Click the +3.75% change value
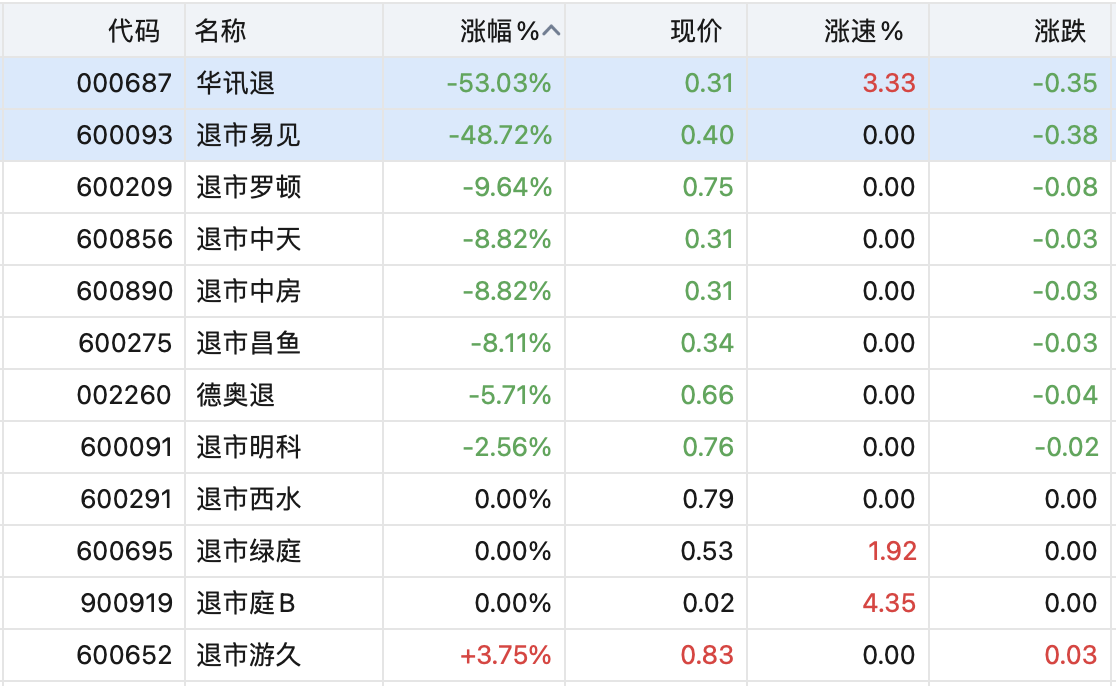The width and height of the screenshot is (1116, 686). click(506, 655)
